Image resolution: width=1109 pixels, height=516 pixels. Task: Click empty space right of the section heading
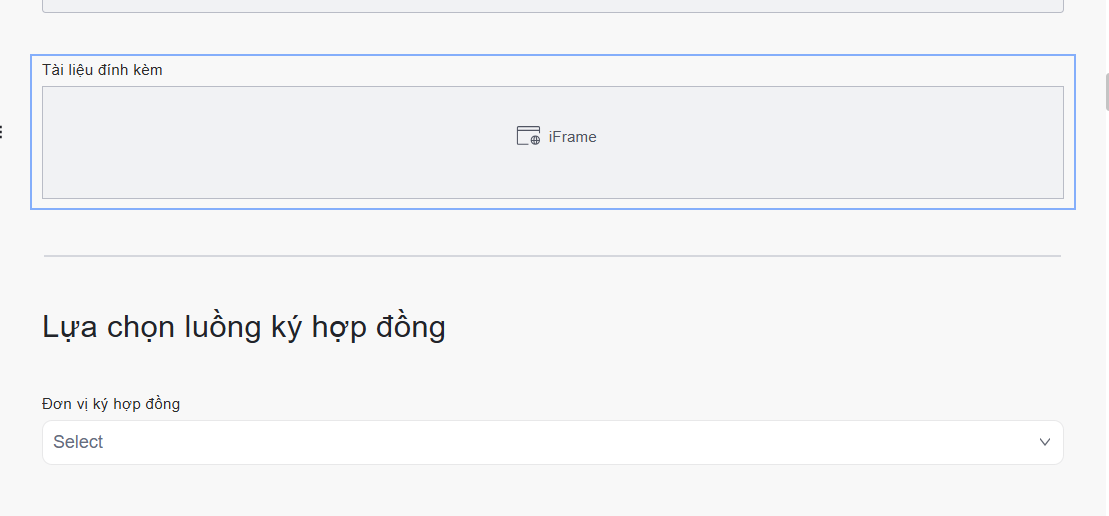pyautogui.click(x=750, y=327)
